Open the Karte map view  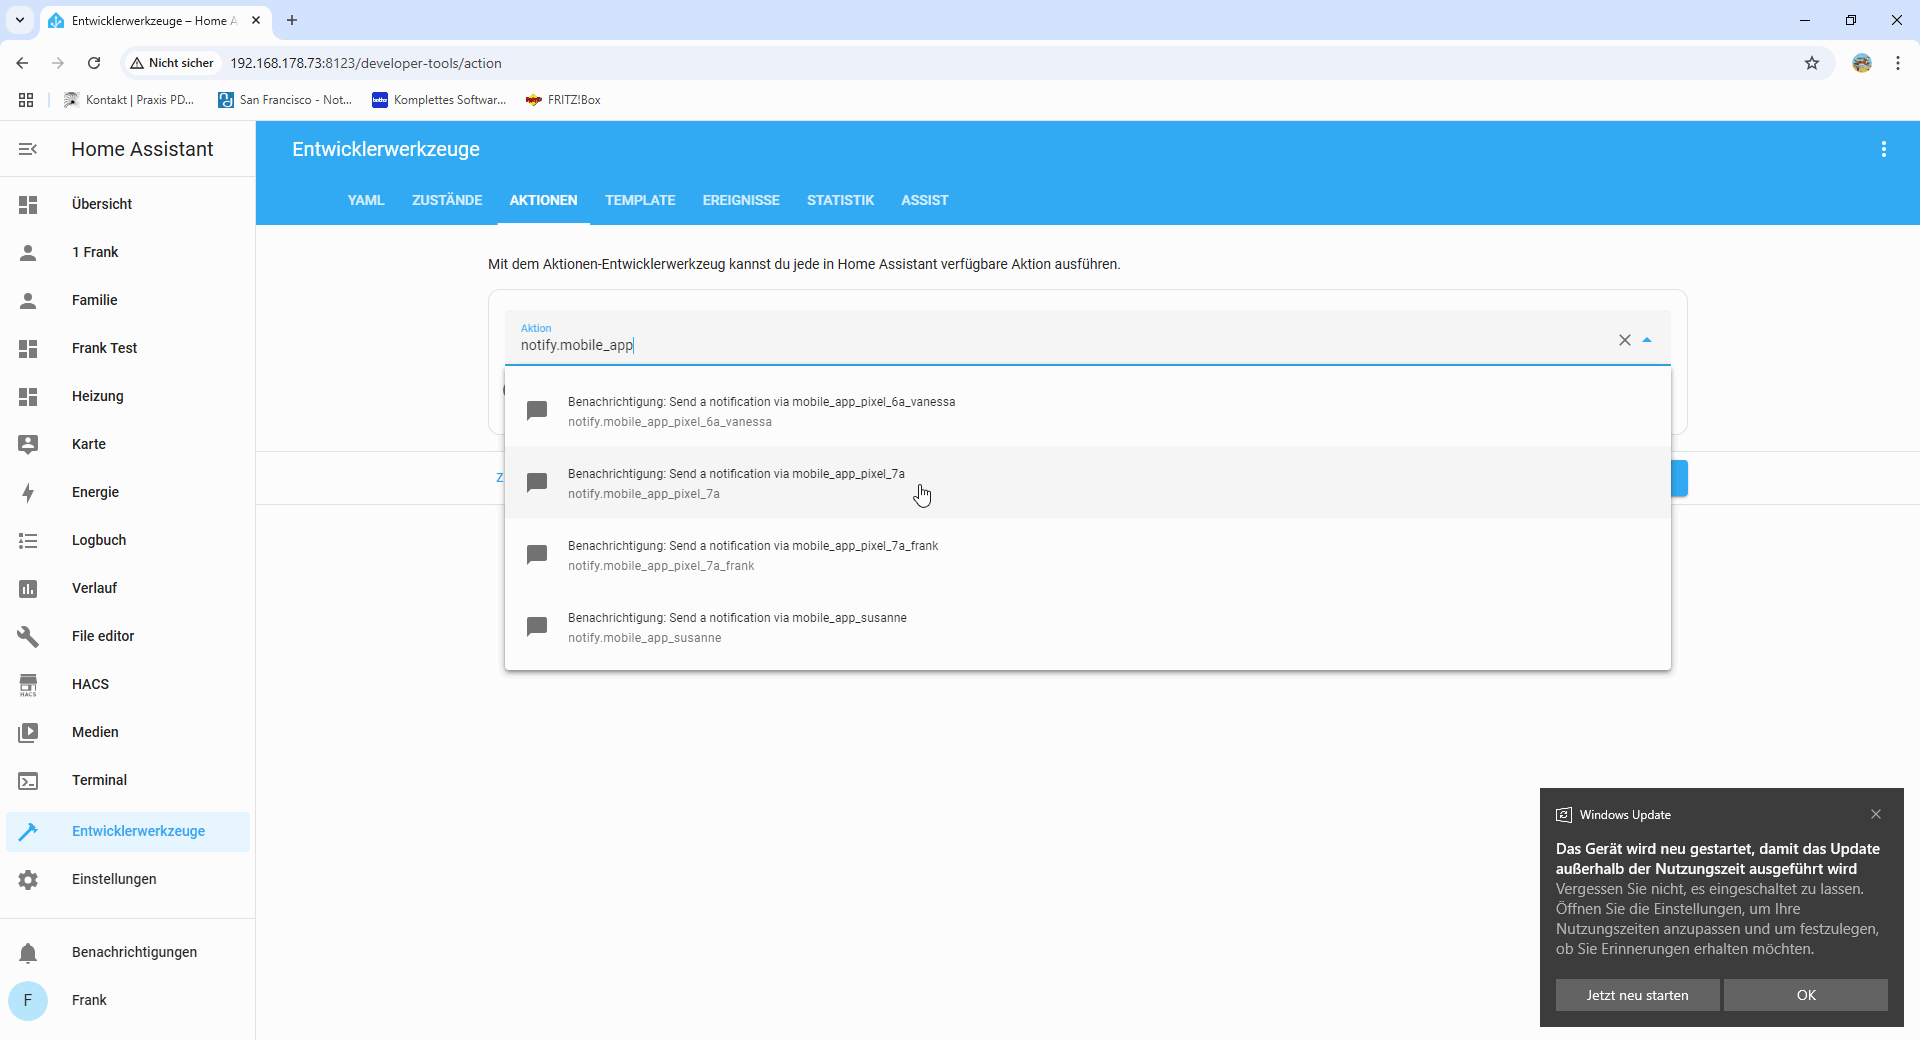128,444
